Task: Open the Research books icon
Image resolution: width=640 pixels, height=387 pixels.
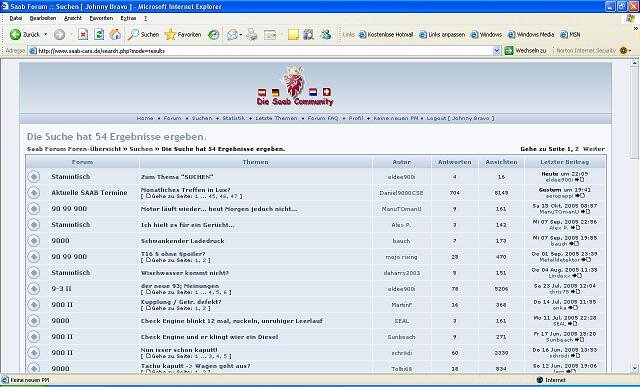Action: pyautogui.click(x=309, y=35)
